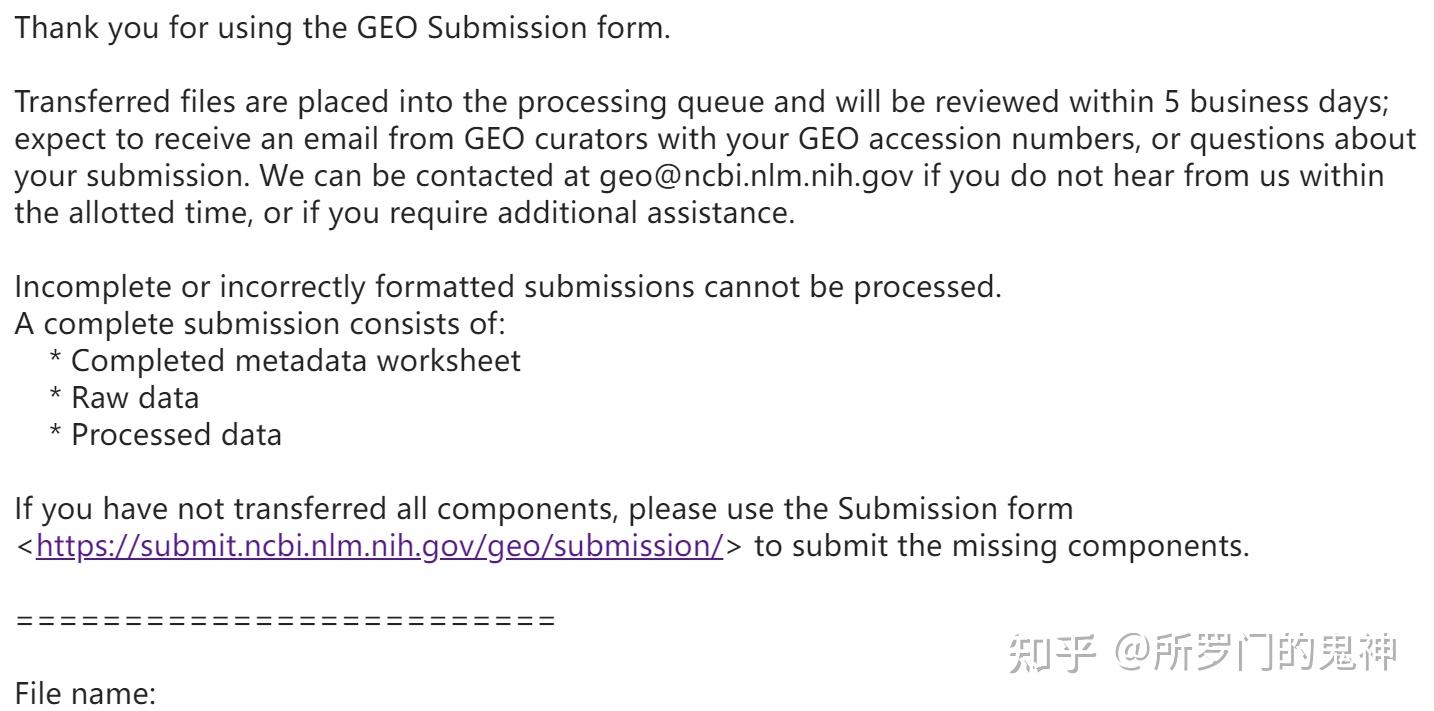Click the 'Processed data' bullet line
Screen dimensions: 1434x711
click(x=165, y=434)
